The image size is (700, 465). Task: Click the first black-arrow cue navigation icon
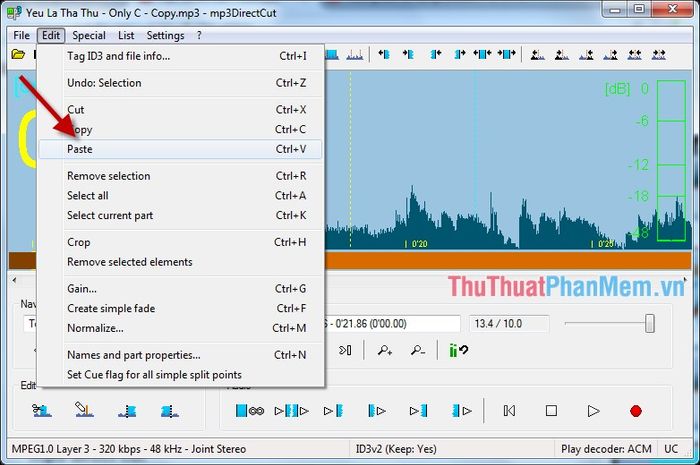coord(538,54)
